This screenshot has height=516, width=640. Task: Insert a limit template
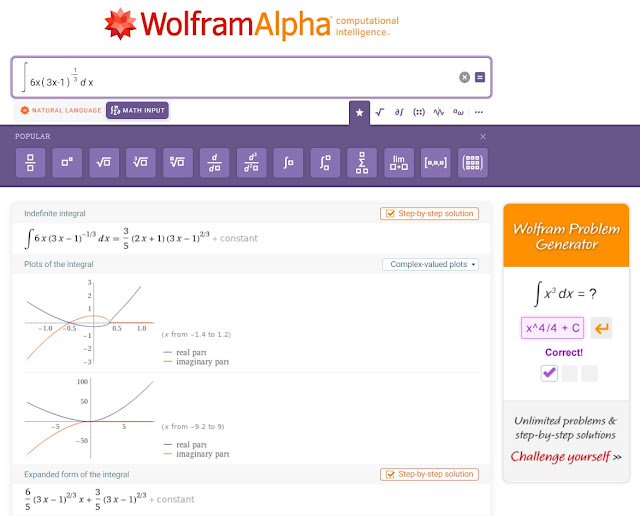[399, 163]
